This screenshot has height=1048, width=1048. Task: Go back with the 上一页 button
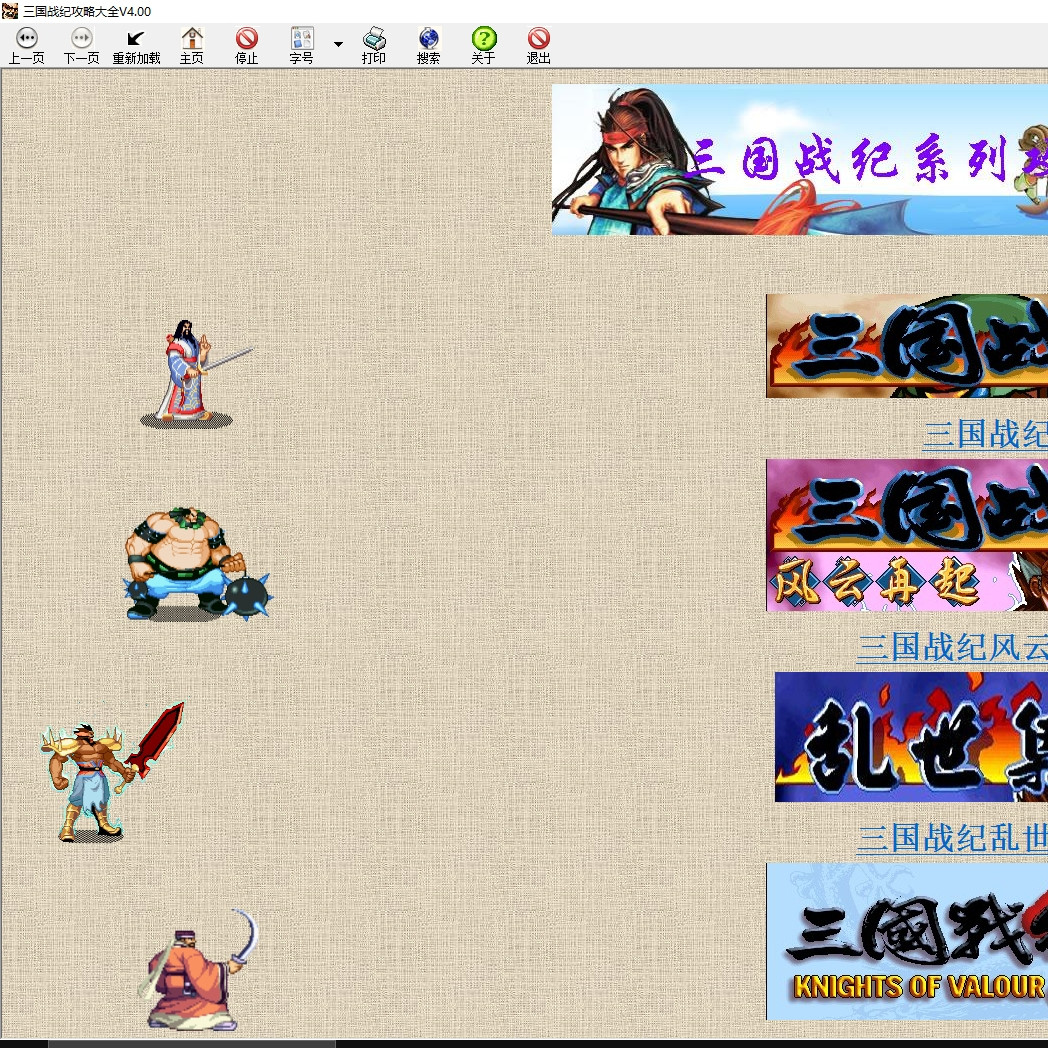click(x=27, y=45)
